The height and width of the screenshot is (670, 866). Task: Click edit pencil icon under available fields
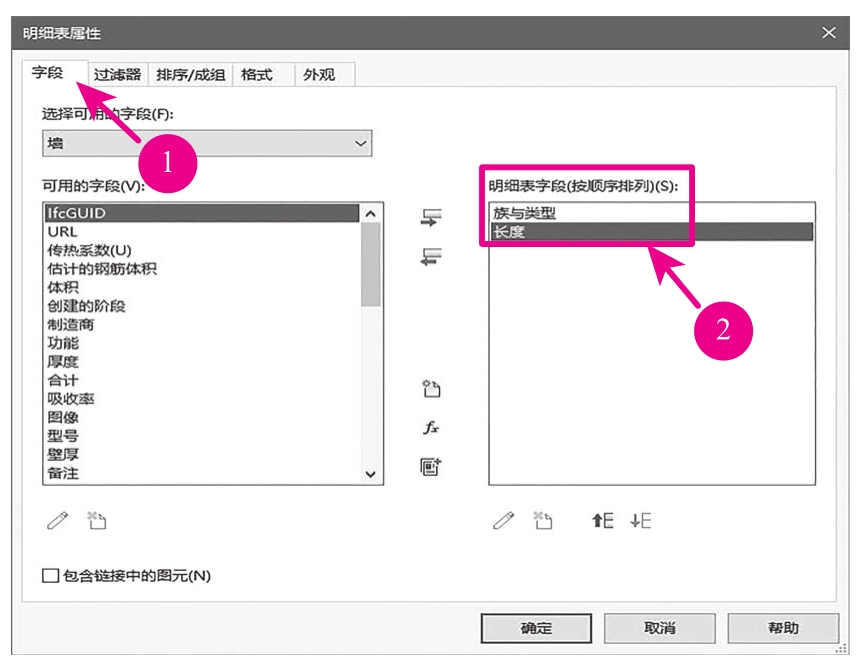click(58, 521)
